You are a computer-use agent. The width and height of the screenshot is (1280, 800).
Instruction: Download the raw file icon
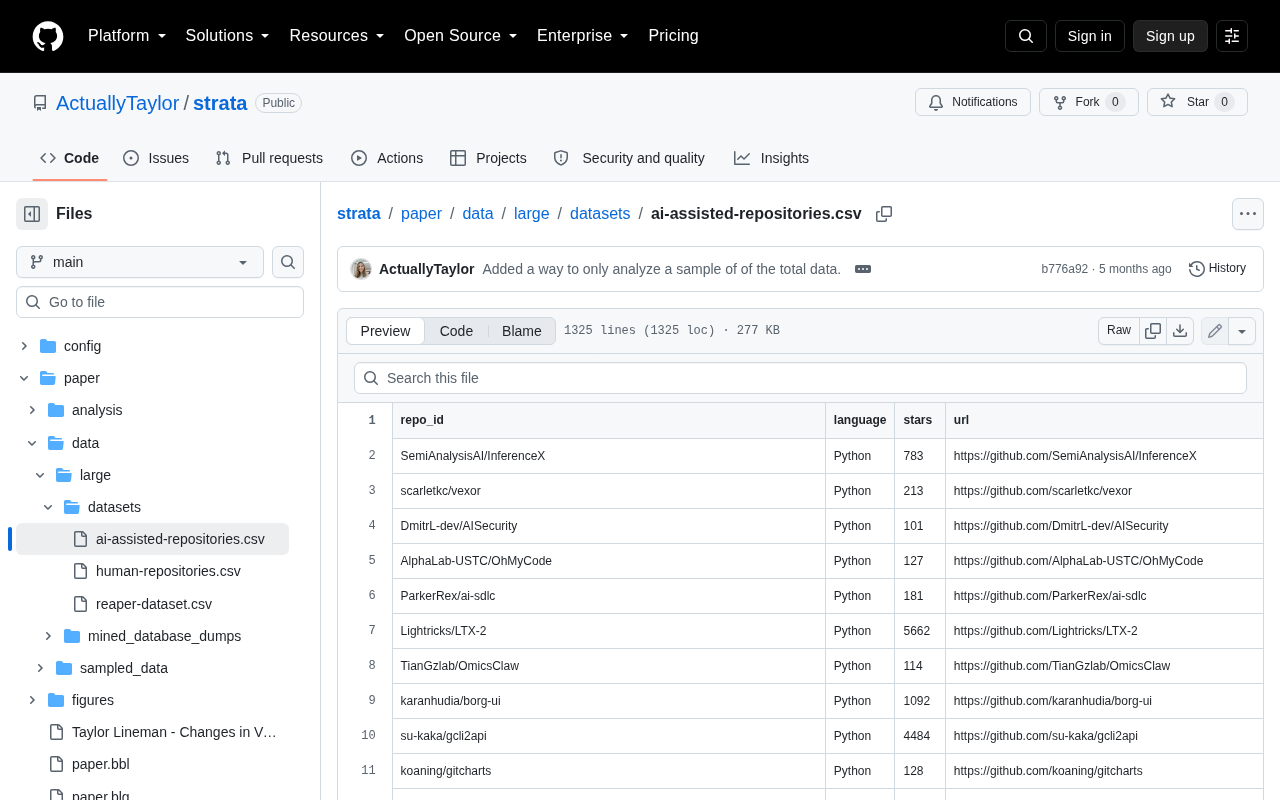point(1180,331)
